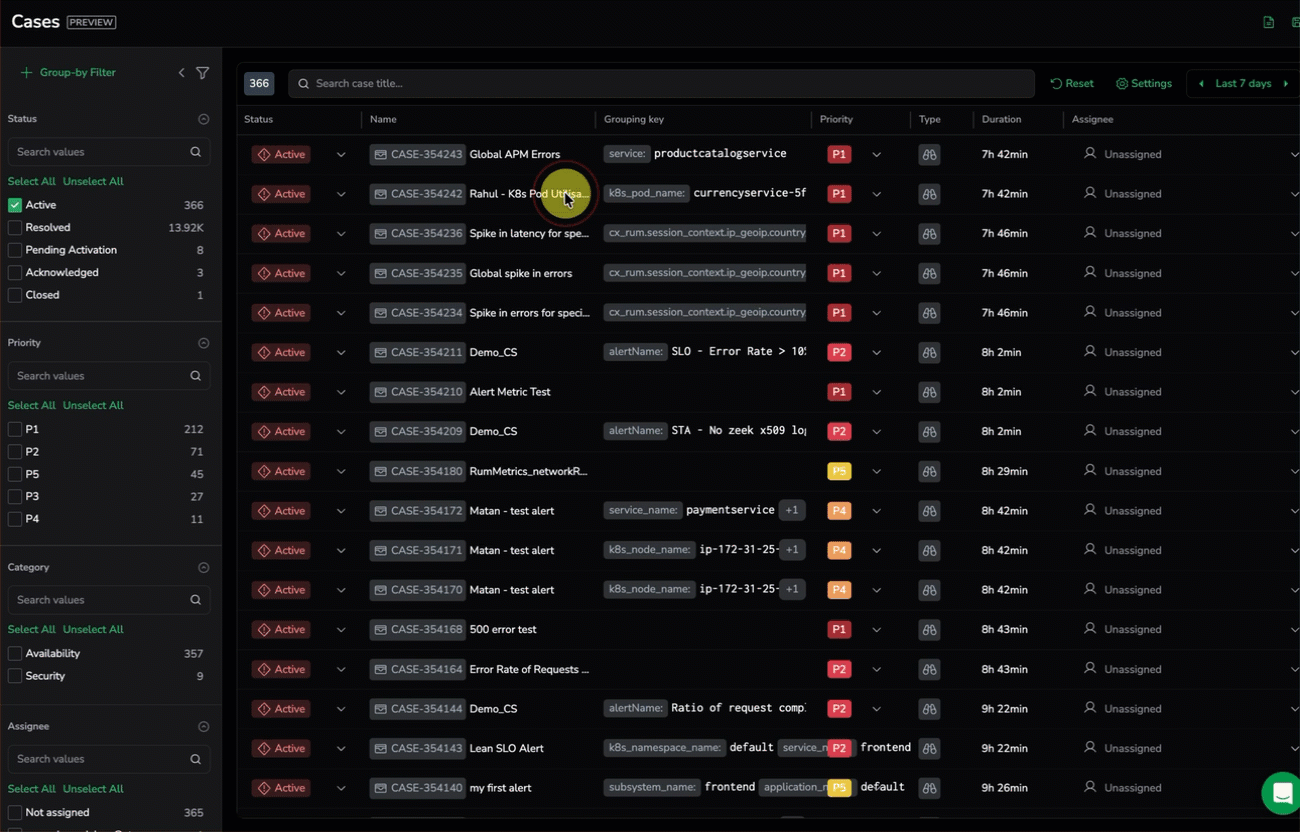The height and width of the screenshot is (832, 1300).
Task: Click the Reset button
Action: coord(1072,84)
